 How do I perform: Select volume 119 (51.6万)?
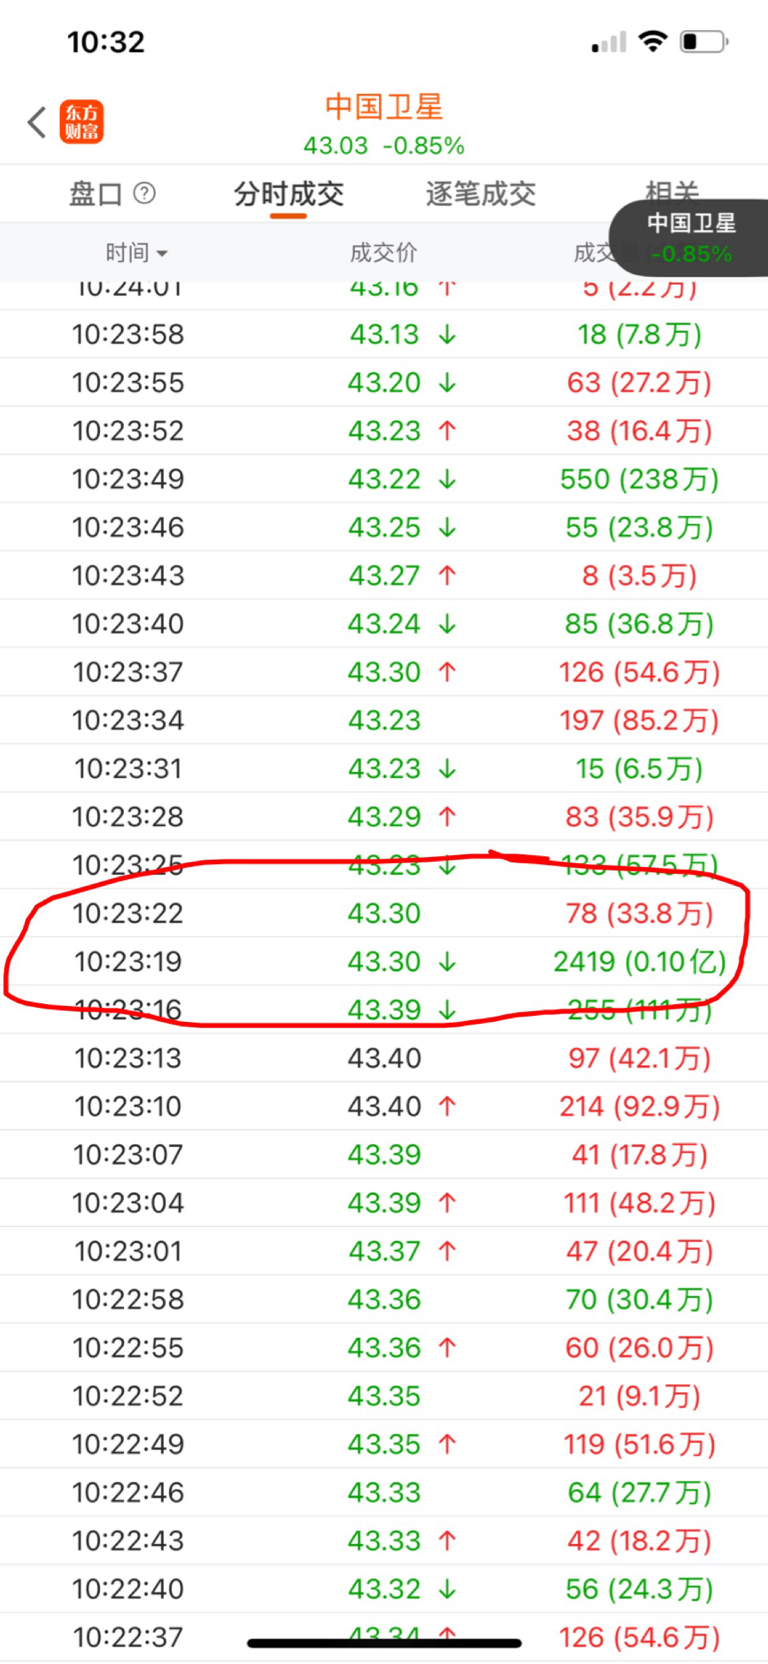click(639, 1444)
